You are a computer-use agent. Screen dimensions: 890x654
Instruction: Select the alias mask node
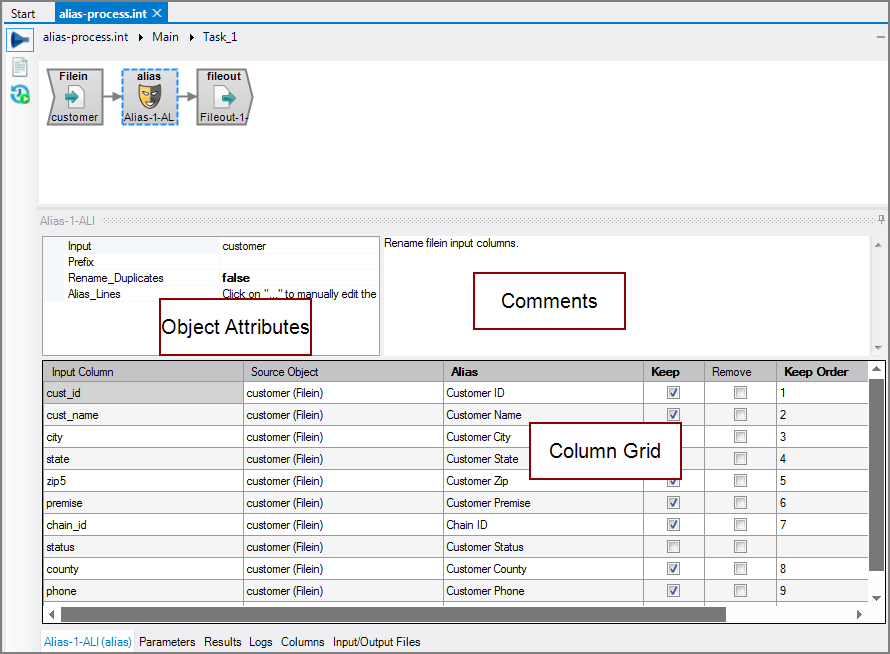pos(149,97)
